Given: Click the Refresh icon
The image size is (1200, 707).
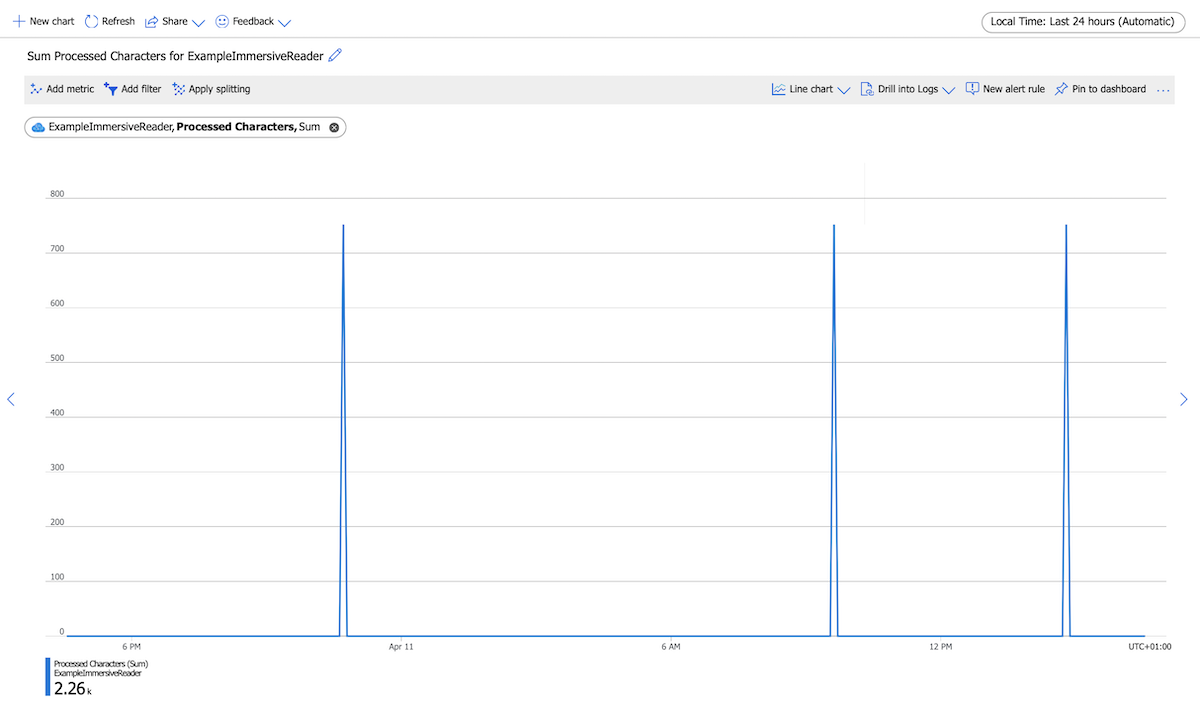Looking at the screenshot, I should click(x=91, y=21).
